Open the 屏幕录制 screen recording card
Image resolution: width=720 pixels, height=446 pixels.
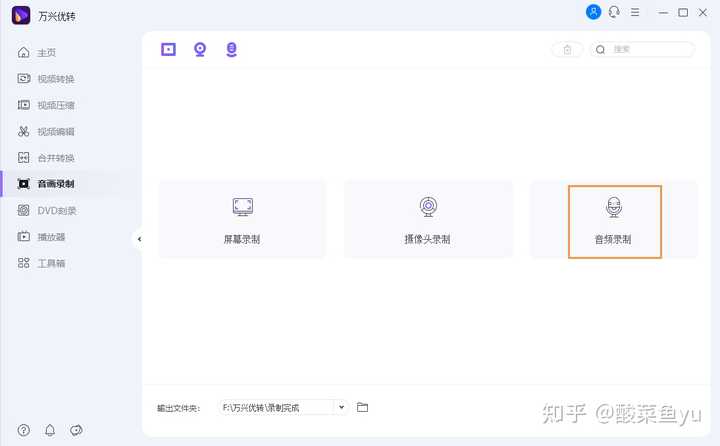click(x=242, y=220)
